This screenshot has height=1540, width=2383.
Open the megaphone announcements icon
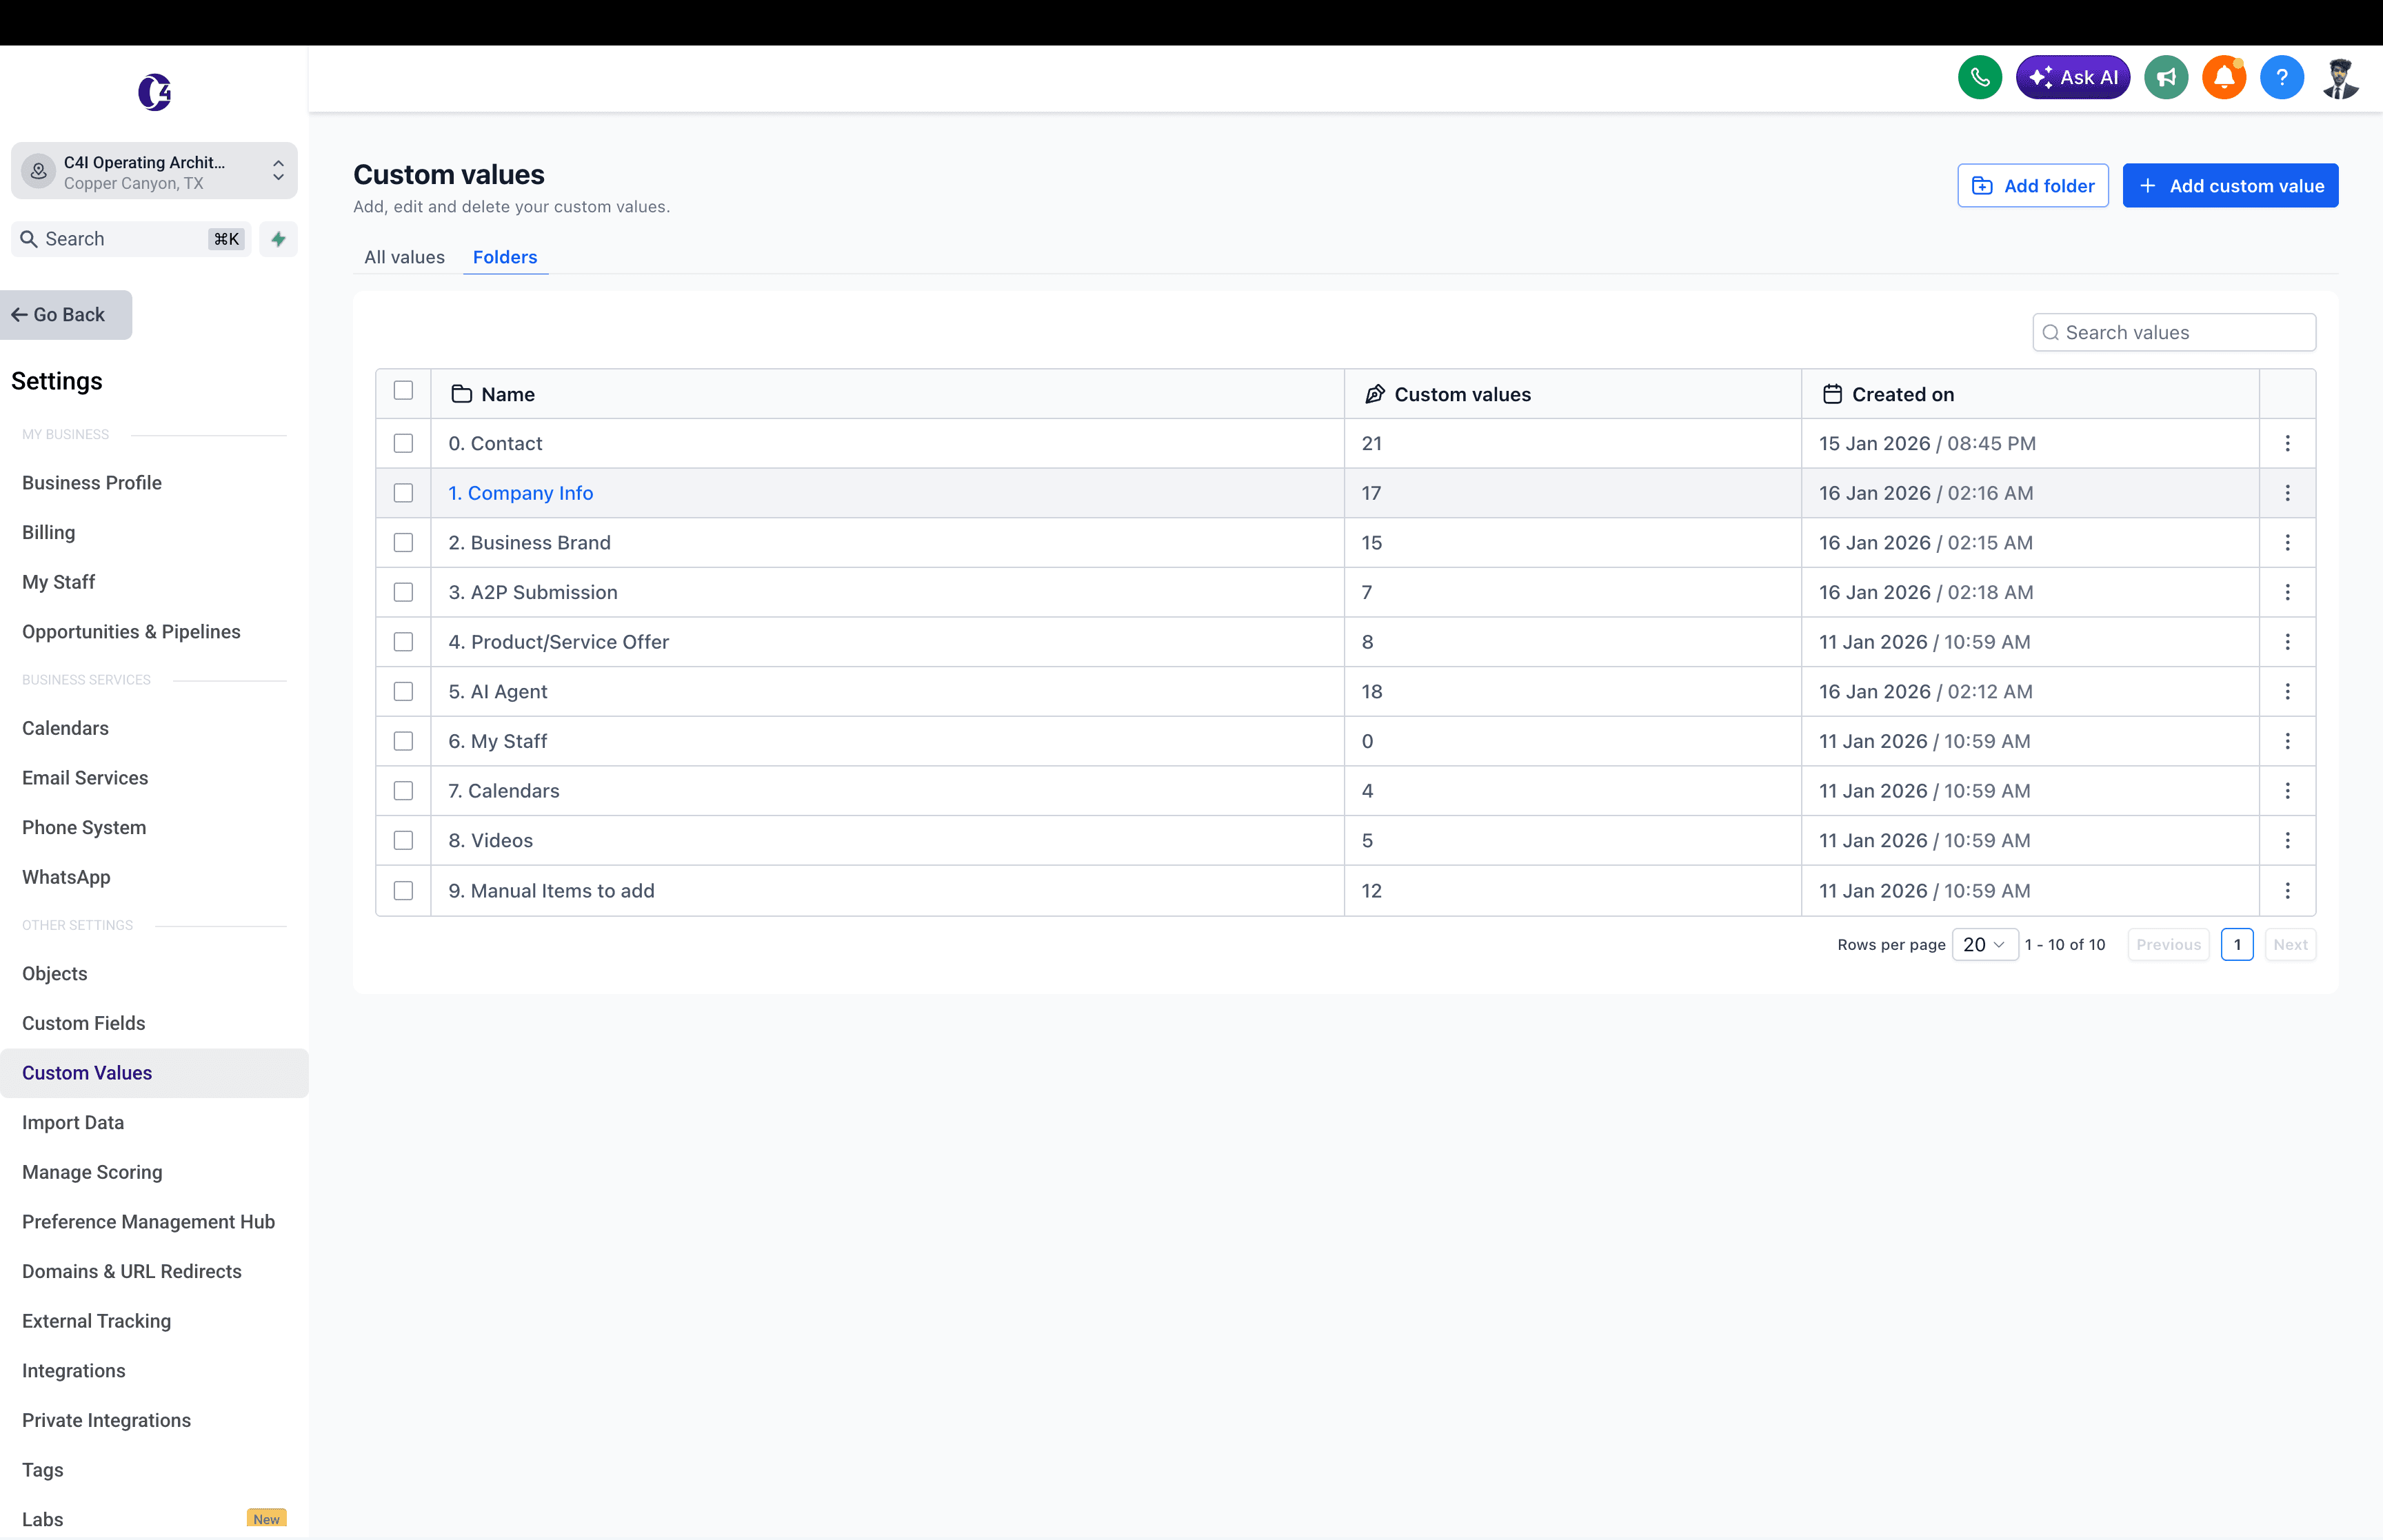(2166, 77)
